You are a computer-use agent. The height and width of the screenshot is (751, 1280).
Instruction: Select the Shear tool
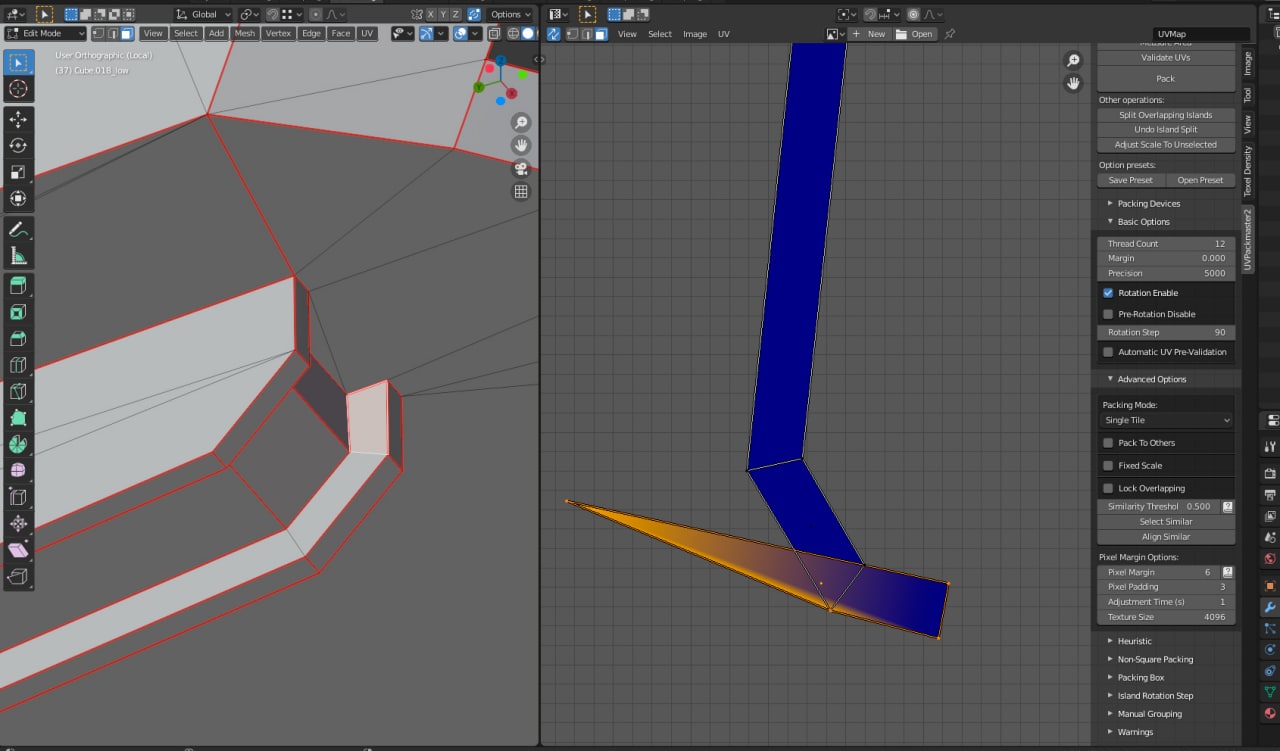click(x=17, y=549)
